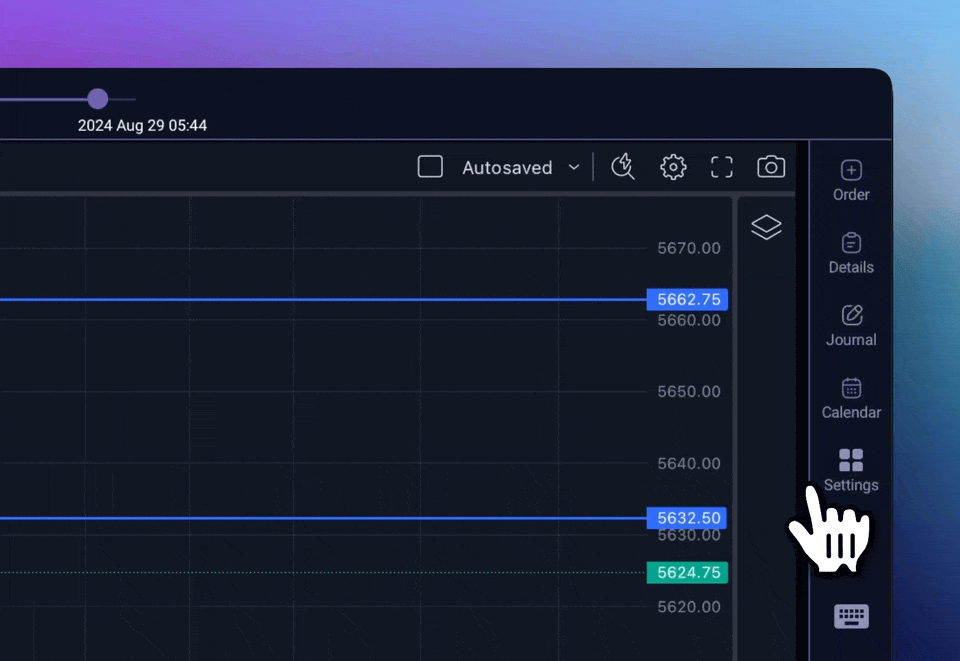Image resolution: width=960 pixels, height=661 pixels.
Task: Toggle the checkbox beside Autosaved
Action: point(430,167)
